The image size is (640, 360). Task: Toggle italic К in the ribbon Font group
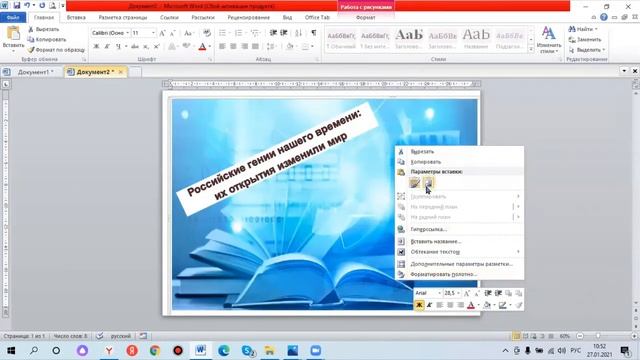107,47
